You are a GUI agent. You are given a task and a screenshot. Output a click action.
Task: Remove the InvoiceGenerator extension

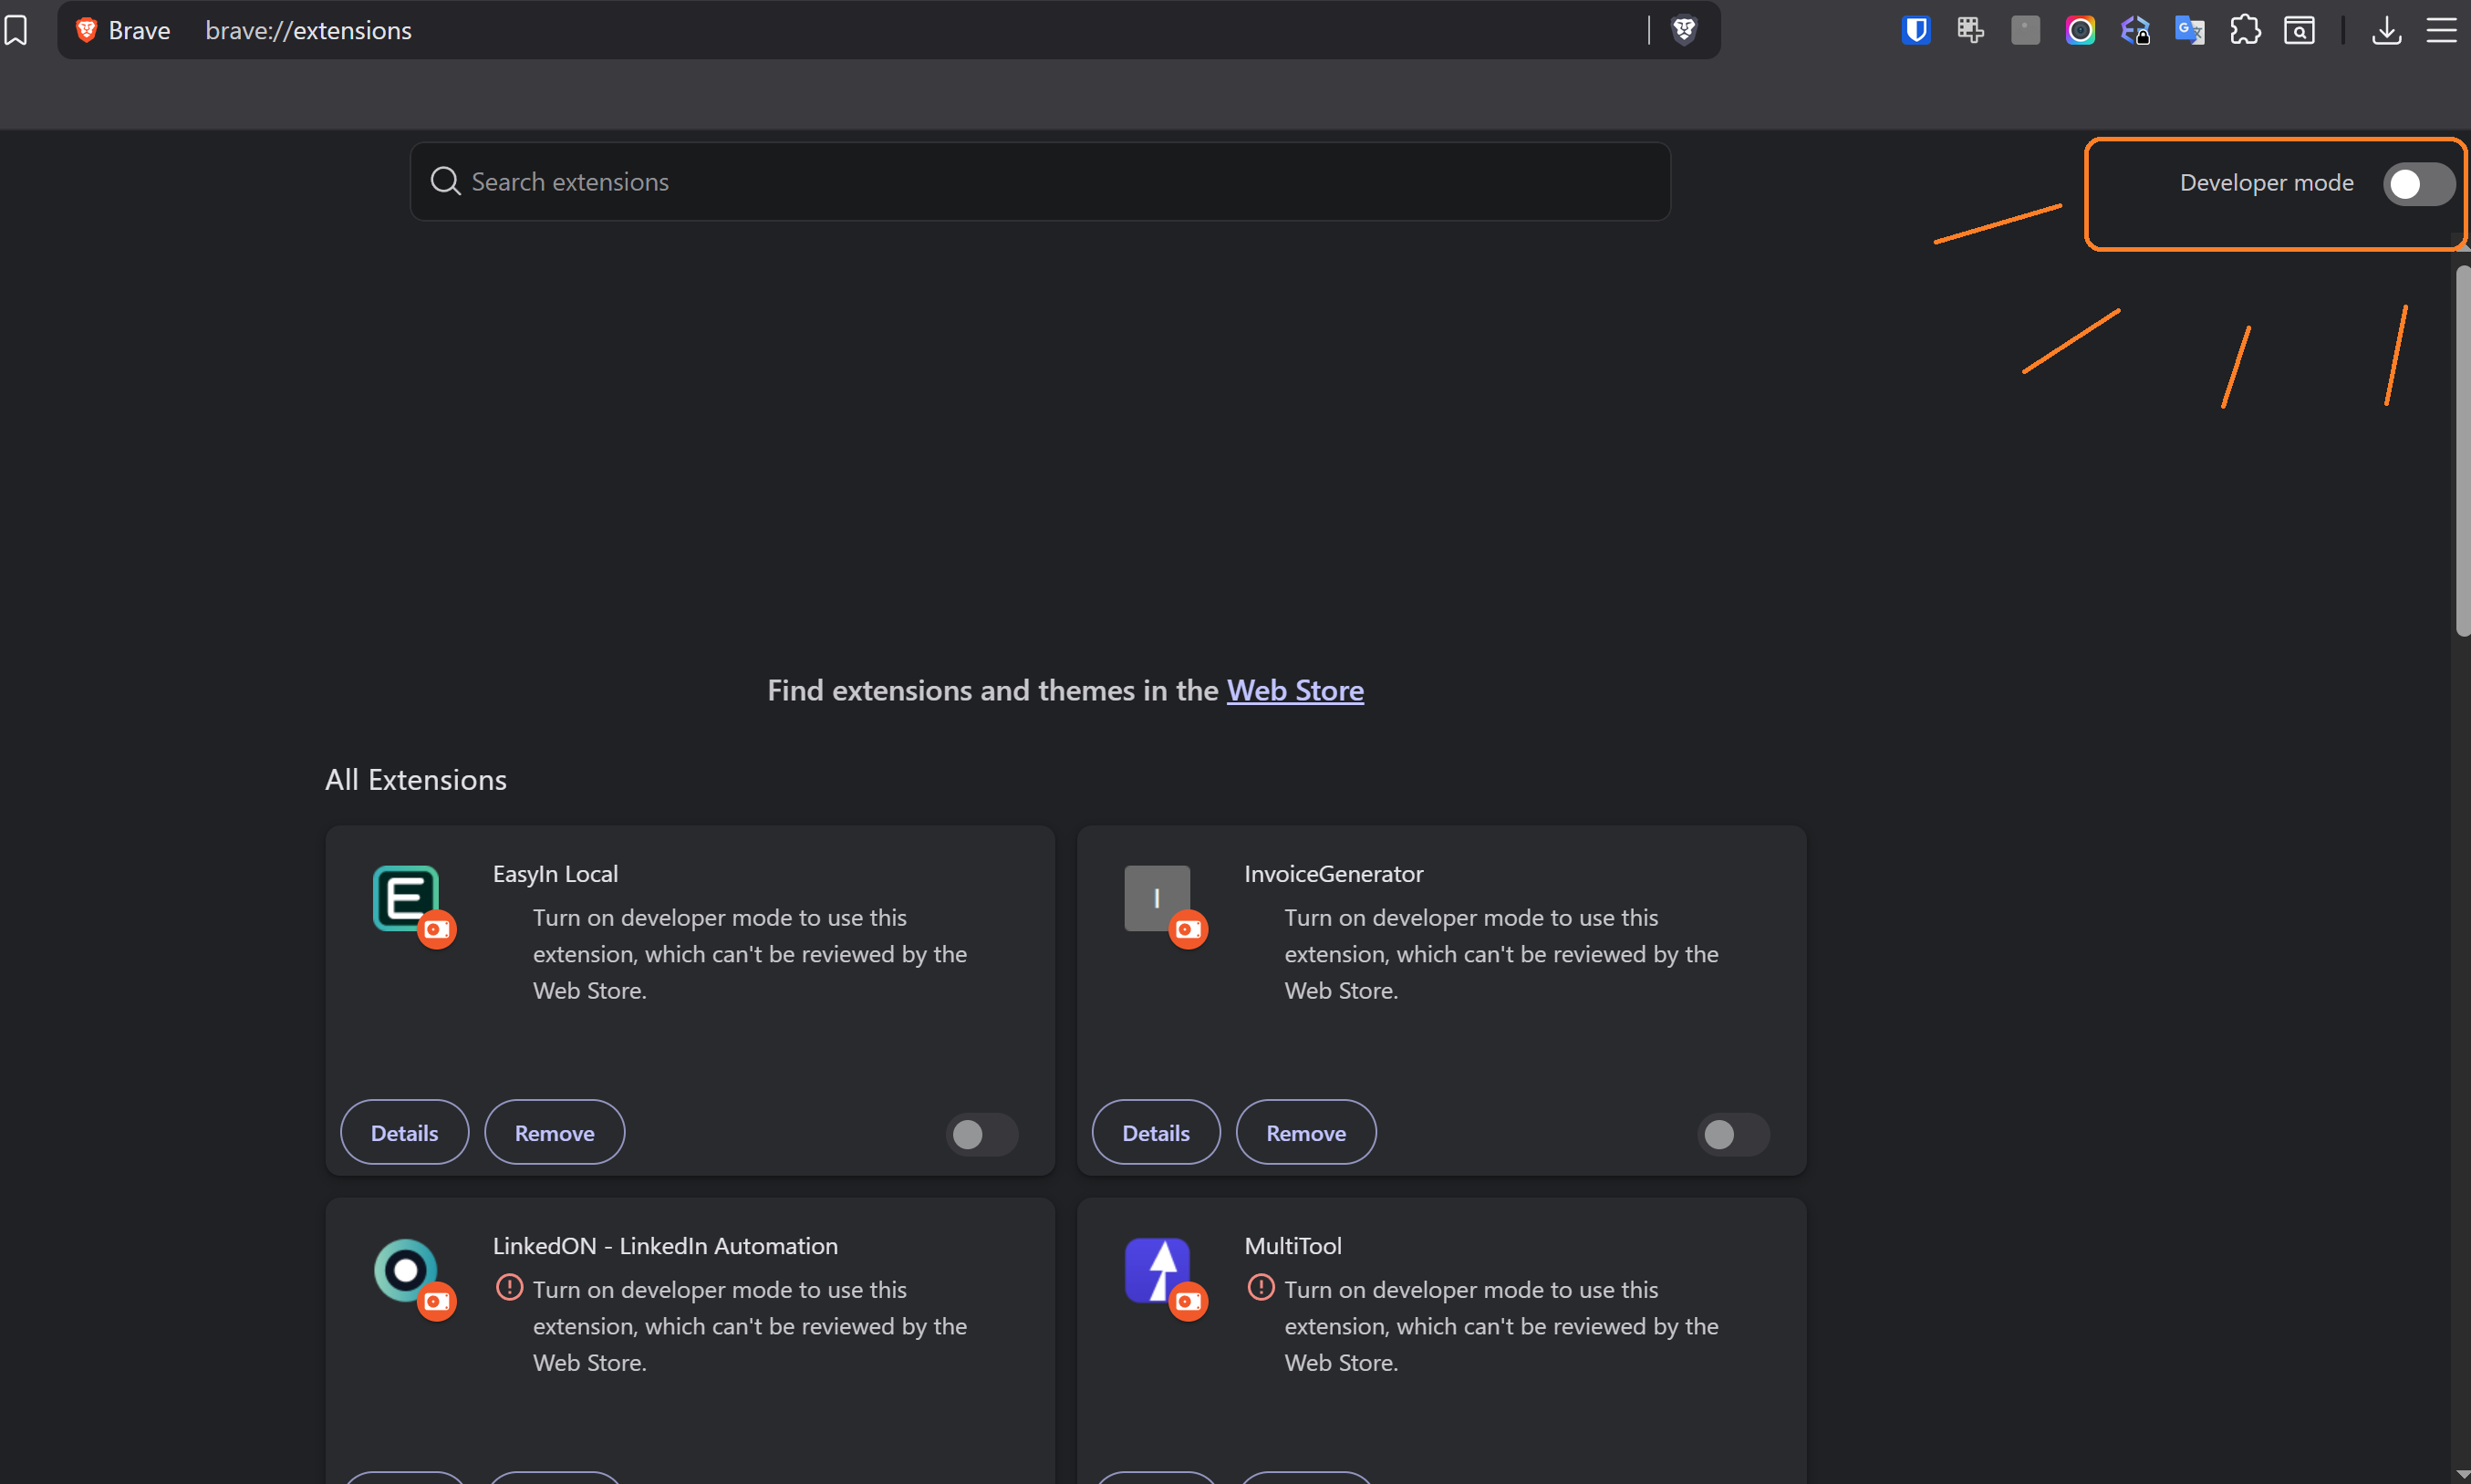point(1306,1132)
